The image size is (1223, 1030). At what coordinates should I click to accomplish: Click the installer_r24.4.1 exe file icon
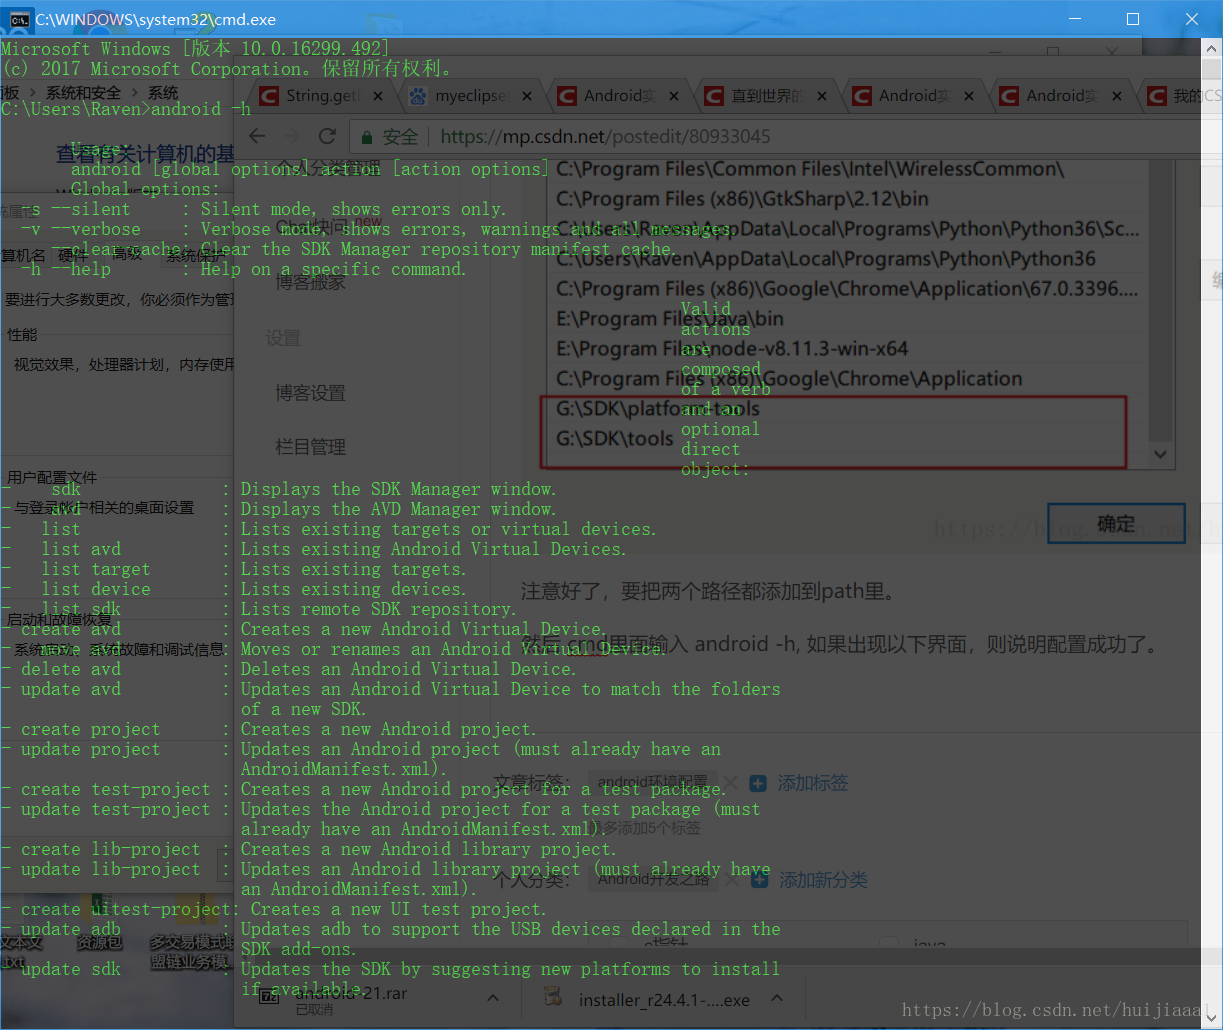(x=553, y=998)
